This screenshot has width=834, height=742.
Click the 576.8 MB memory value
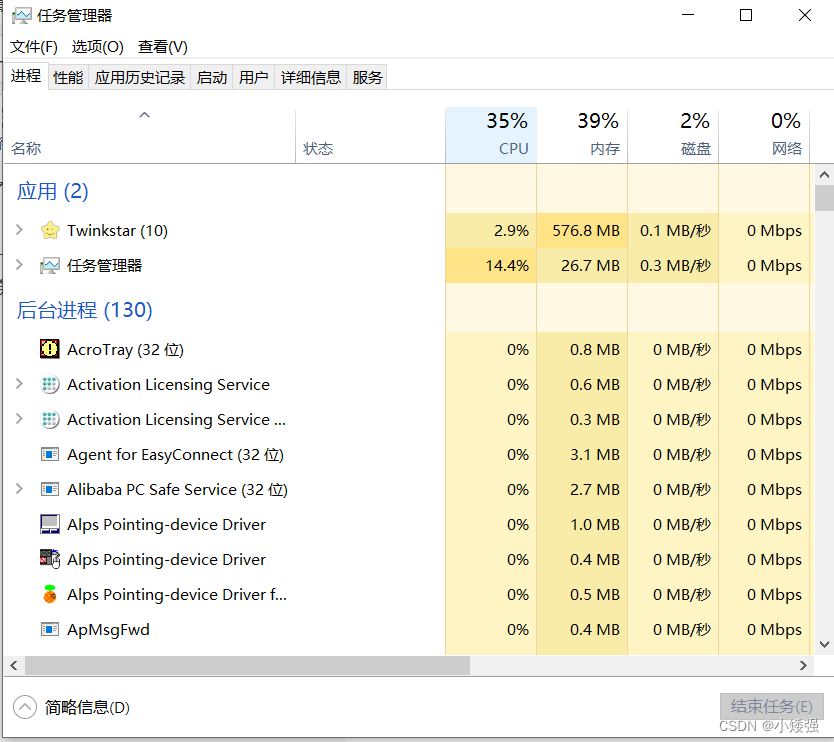(x=586, y=230)
